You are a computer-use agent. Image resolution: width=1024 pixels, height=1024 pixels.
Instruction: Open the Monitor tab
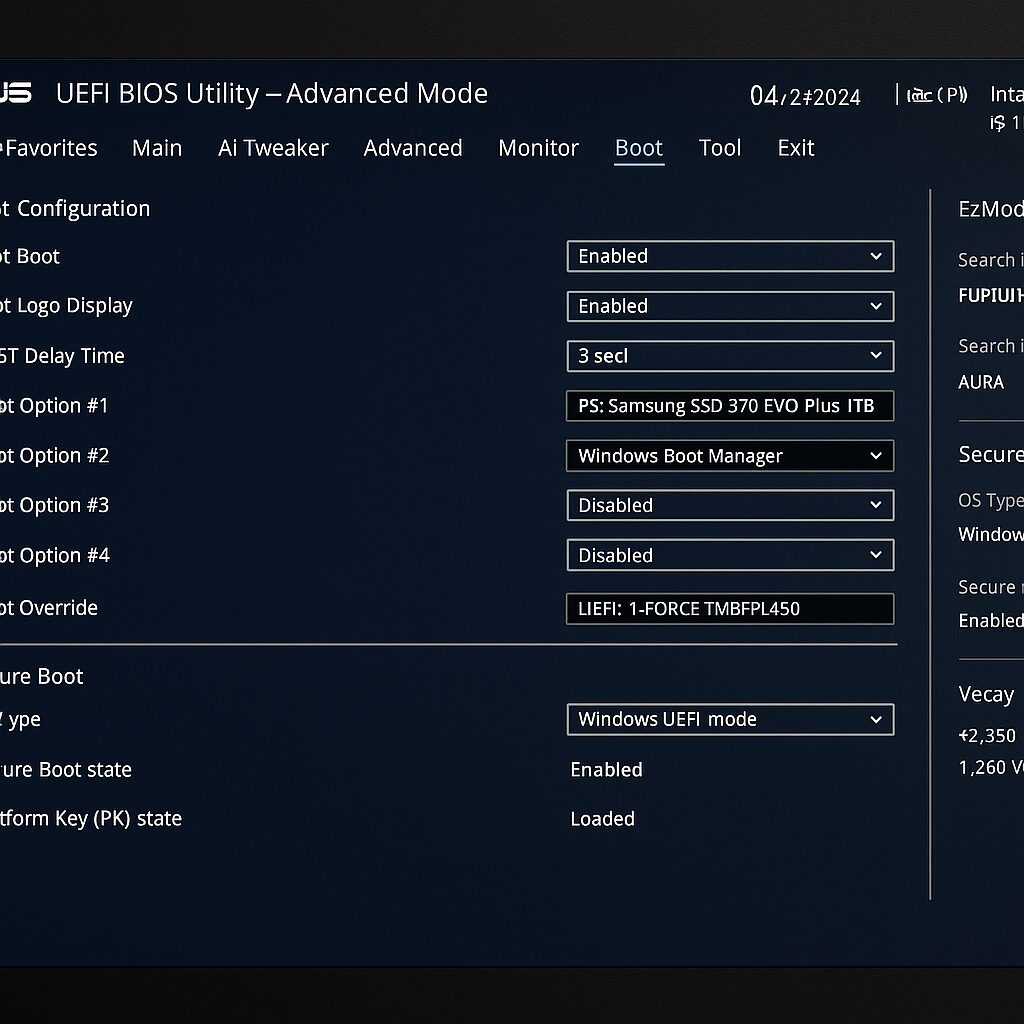(x=538, y=148)
